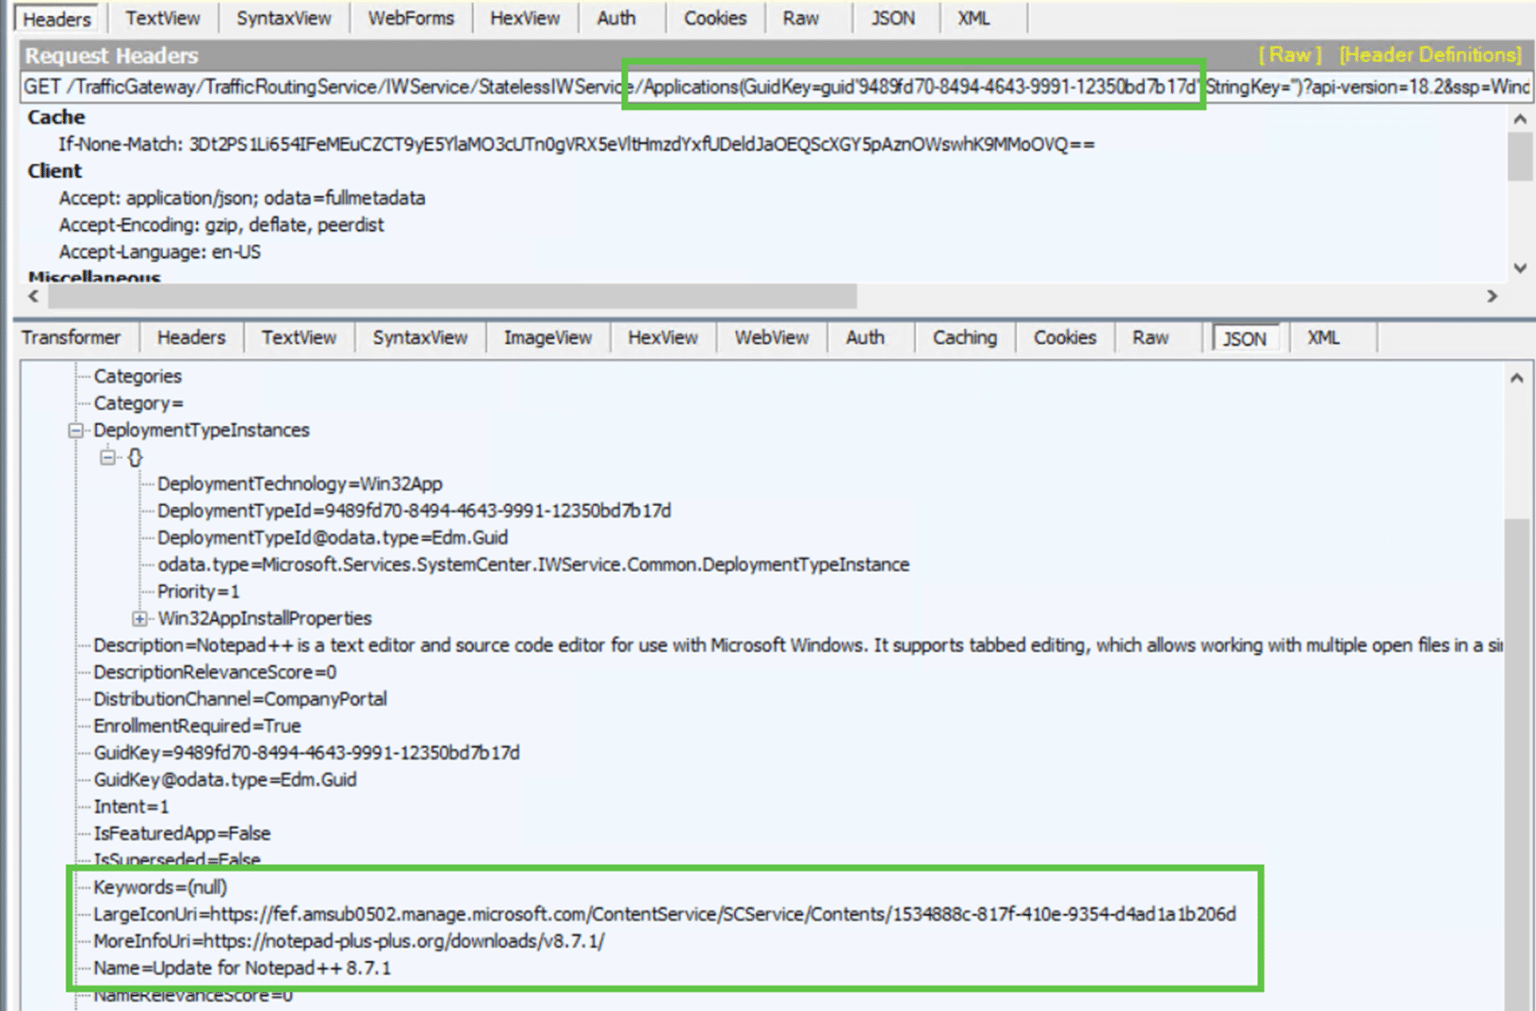1536x1011 pixels.
Task: Switch to the WebView response tab
Action: [771, 337]
